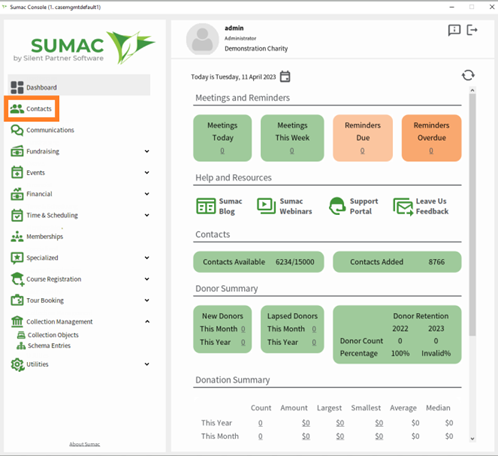Viewport: 498px width, 456px height.
Task: Open the calendar icon beside today's date
Action: [x=285, y=77]
